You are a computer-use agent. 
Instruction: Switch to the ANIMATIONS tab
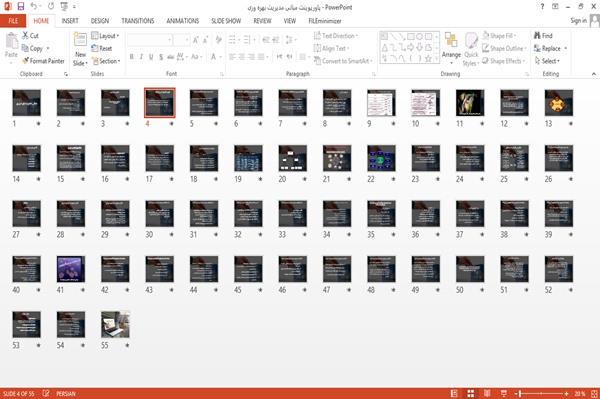pyautogui.click(x=183, y=21)
